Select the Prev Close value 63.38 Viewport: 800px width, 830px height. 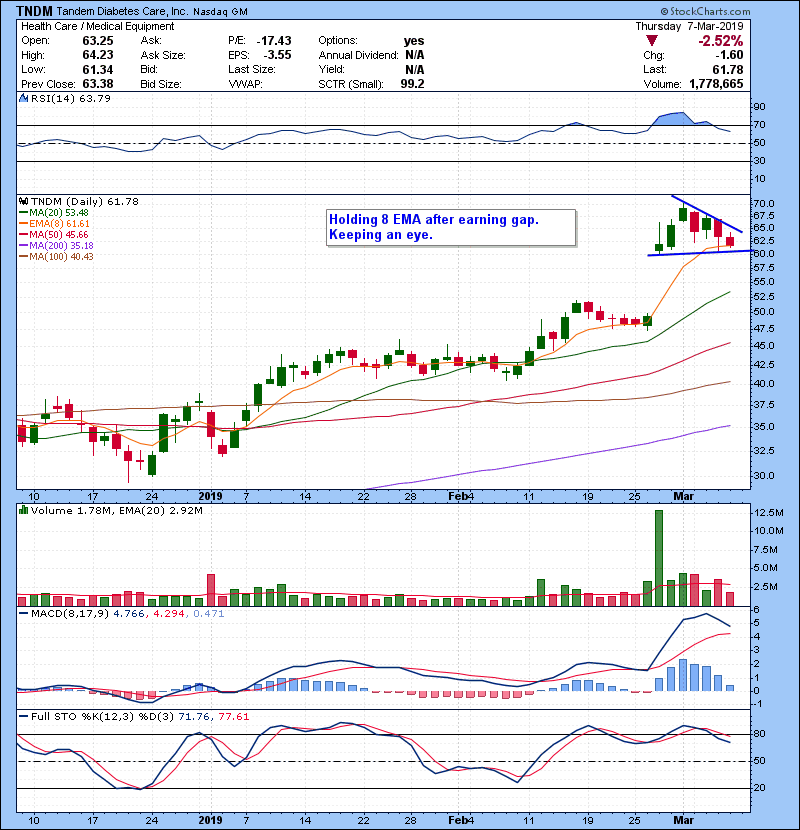pos(97,84)
